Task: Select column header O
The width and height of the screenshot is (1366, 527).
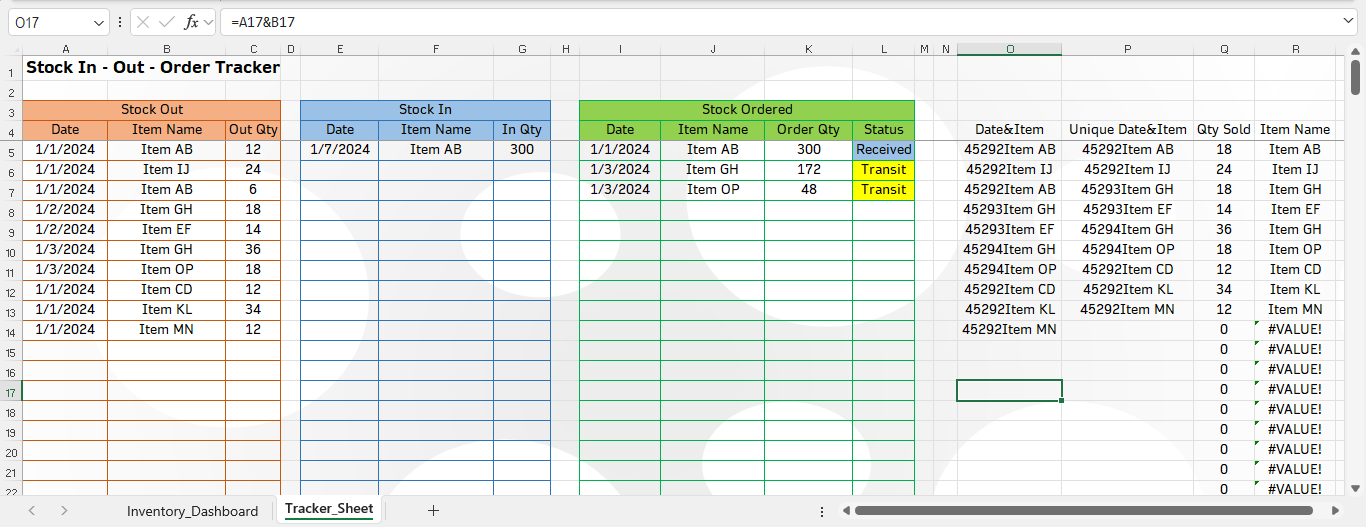Action: pyautogui.click(x=1009, y=48)
